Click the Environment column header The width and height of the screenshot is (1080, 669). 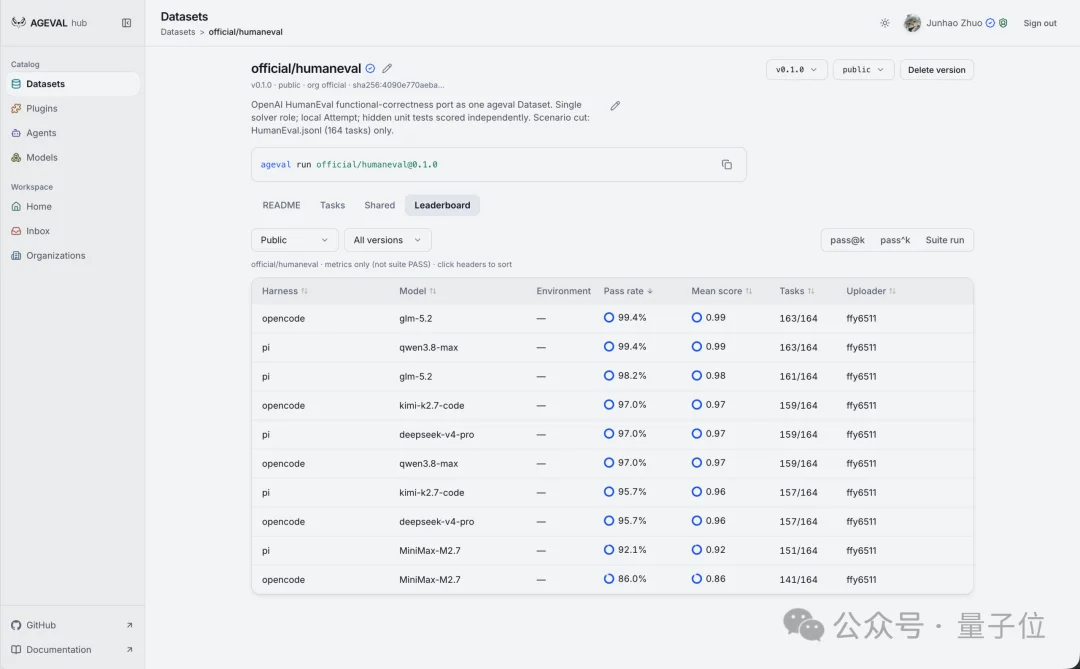click(563, 291)
